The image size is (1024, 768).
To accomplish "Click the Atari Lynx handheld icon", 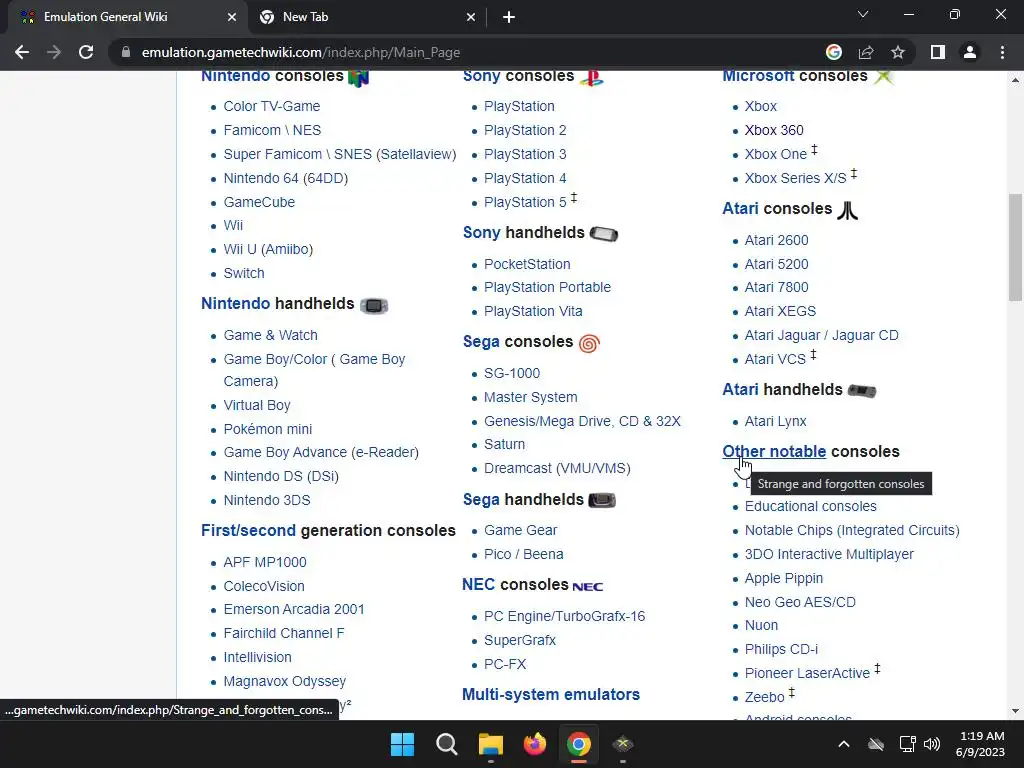I will (x=861, y=391).
